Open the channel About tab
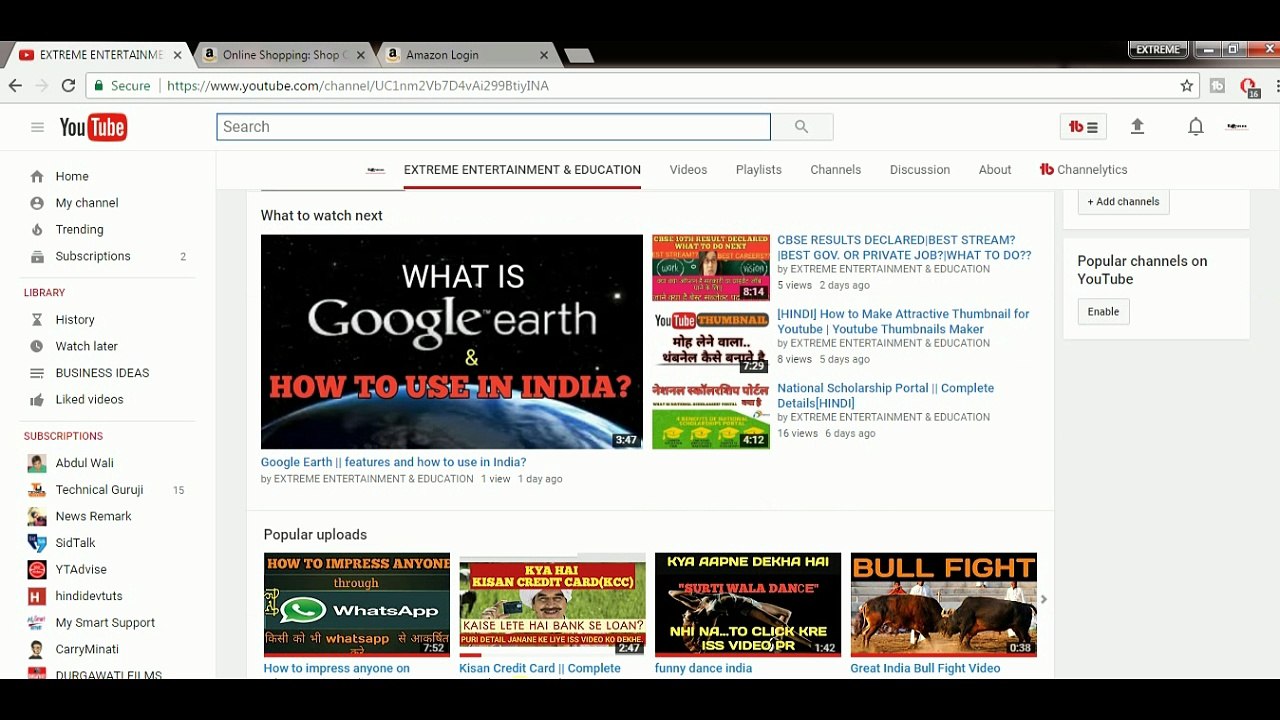 (995, 170)
